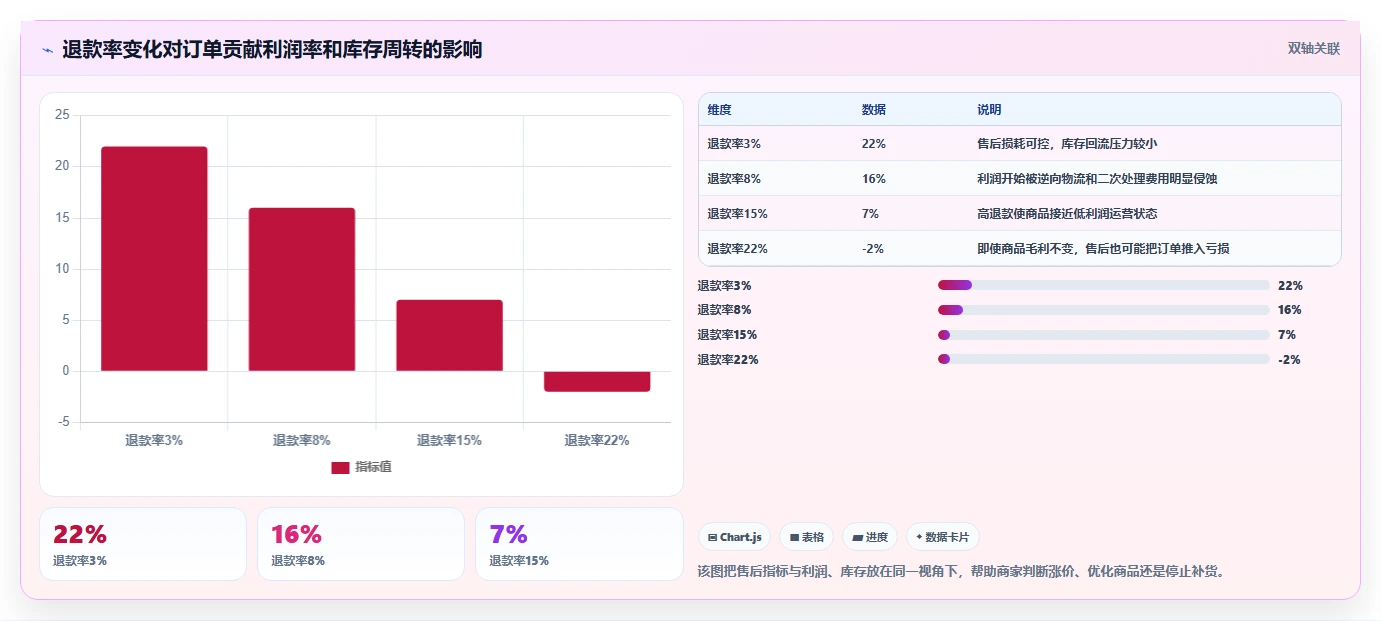Click y-axis tick label -5
Screen dimensions: 1381x621
coord(63,422)
